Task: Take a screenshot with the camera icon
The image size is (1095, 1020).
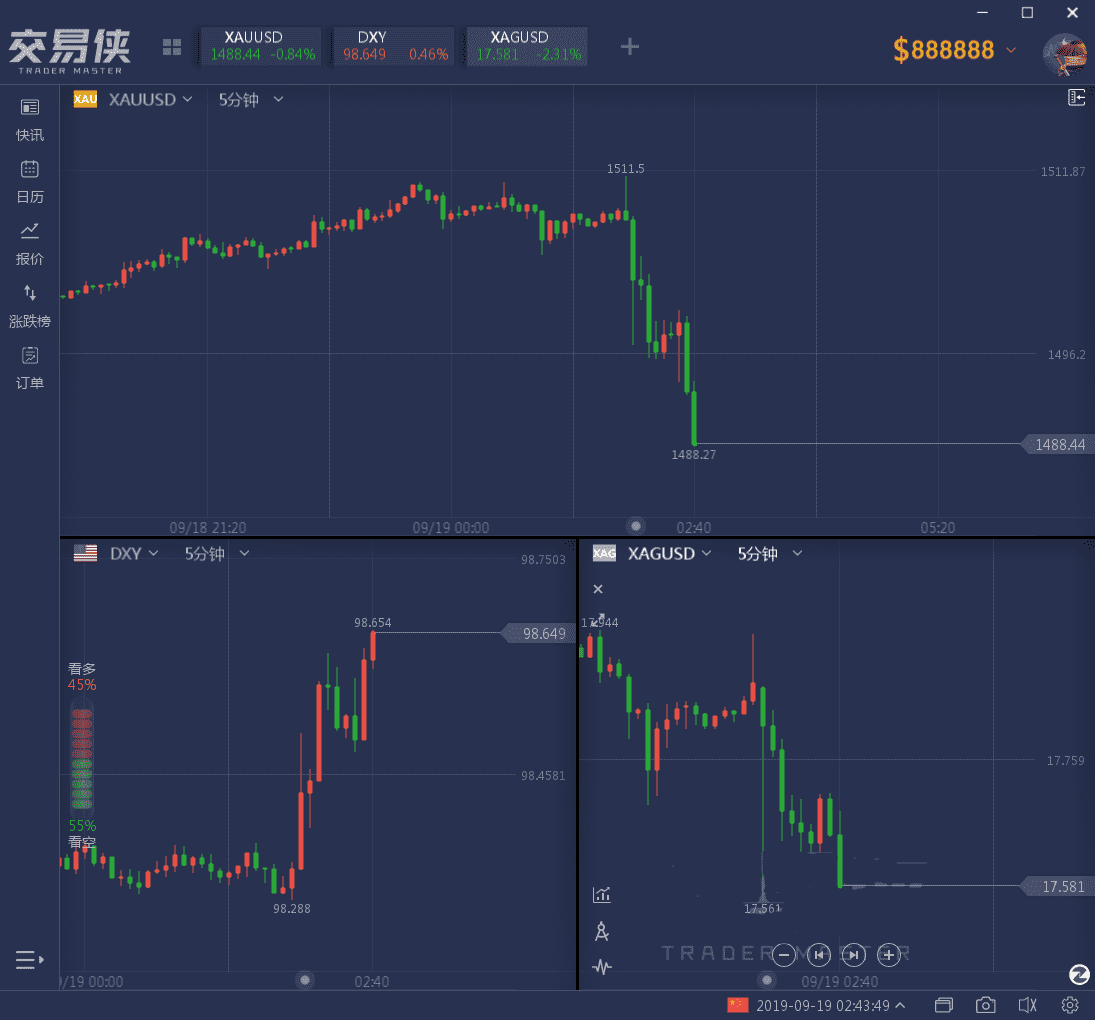Action: click(x=986, y=1005)
